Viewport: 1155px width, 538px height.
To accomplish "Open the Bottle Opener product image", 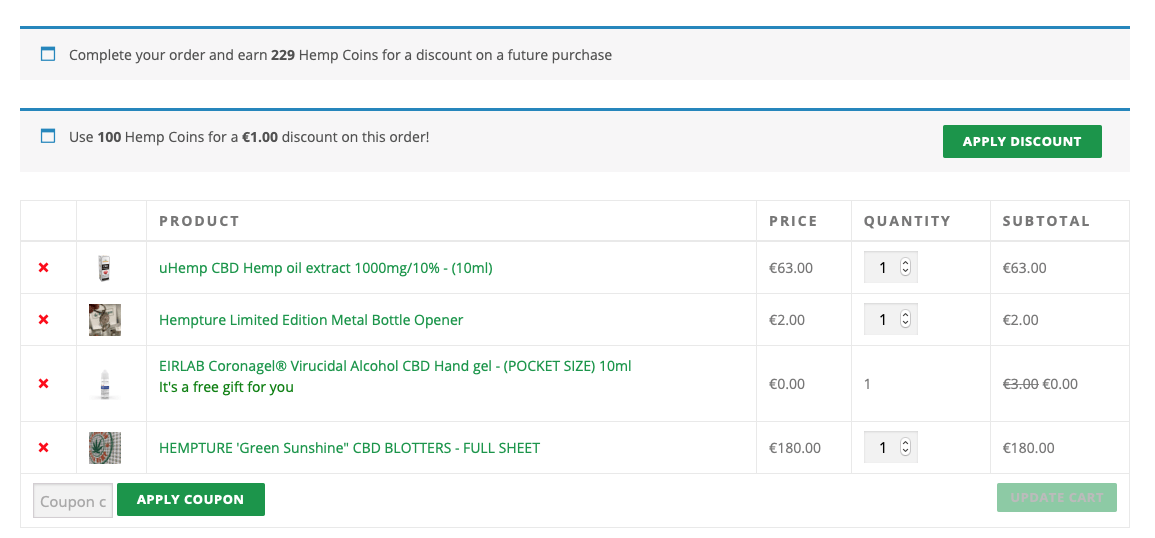I will tap(105, 320).
